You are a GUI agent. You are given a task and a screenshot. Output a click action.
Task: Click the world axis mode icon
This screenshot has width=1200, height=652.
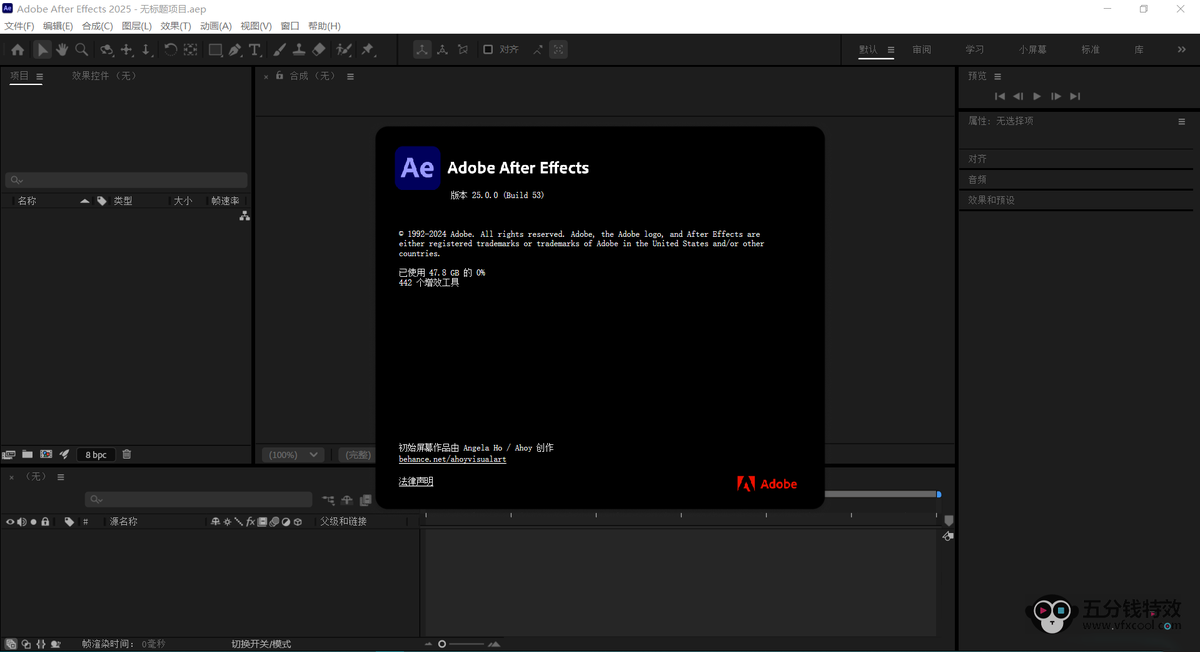(x=442, y=49)
